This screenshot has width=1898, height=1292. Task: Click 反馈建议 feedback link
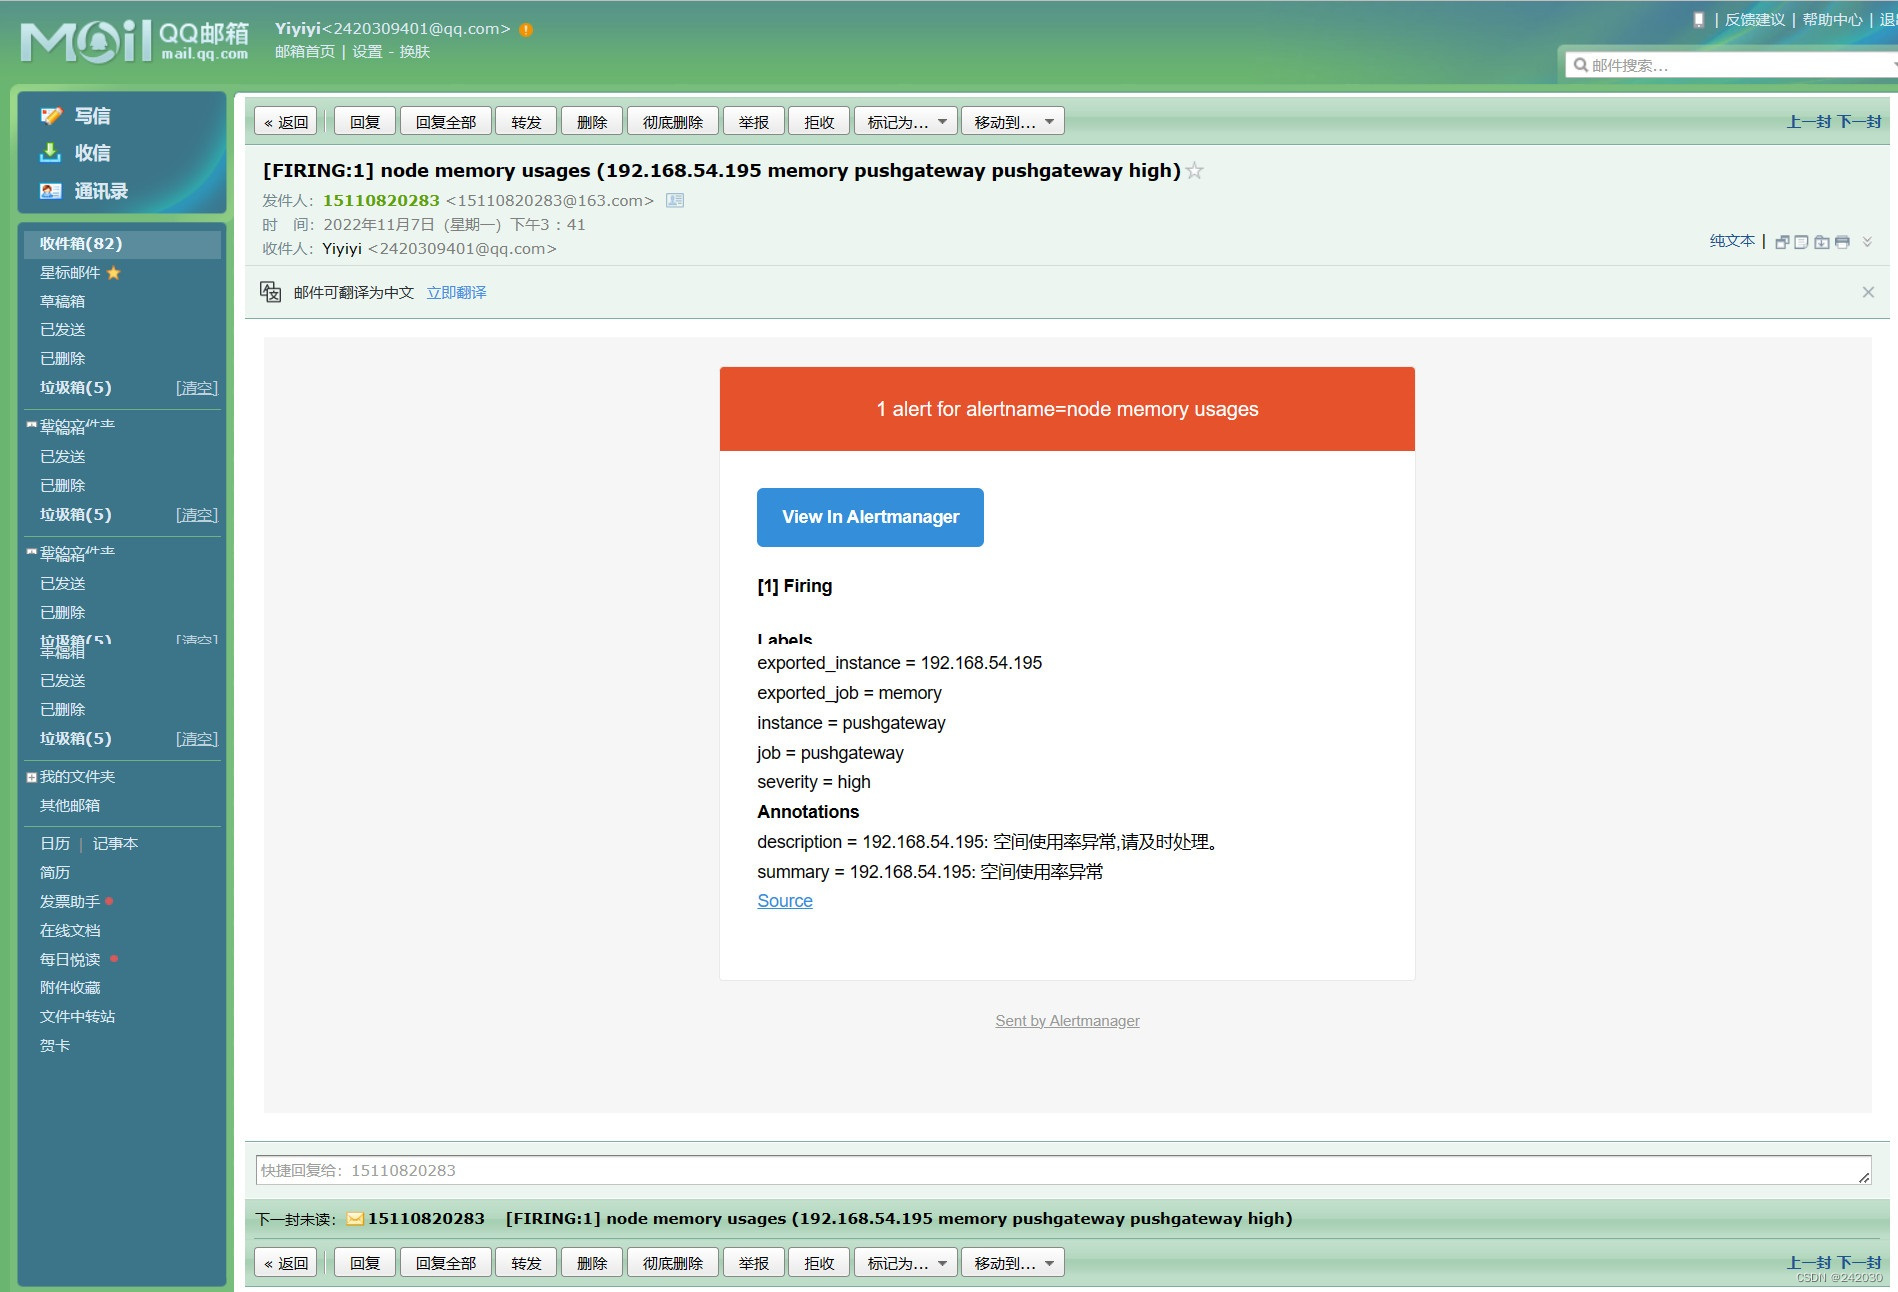[1755, 20]
